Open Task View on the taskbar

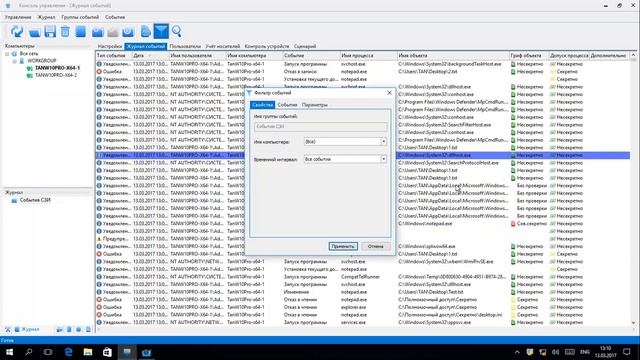coord(48,352)
